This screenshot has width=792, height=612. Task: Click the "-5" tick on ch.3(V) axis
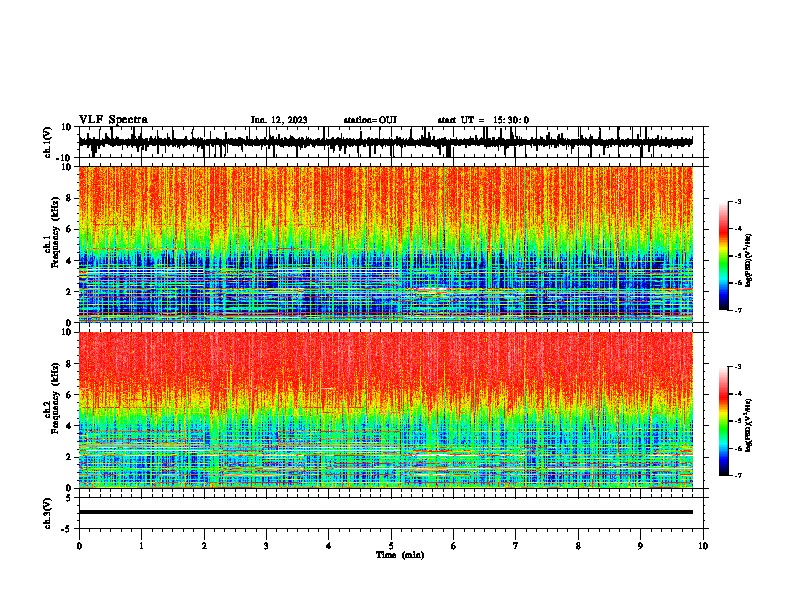(67, 529)
